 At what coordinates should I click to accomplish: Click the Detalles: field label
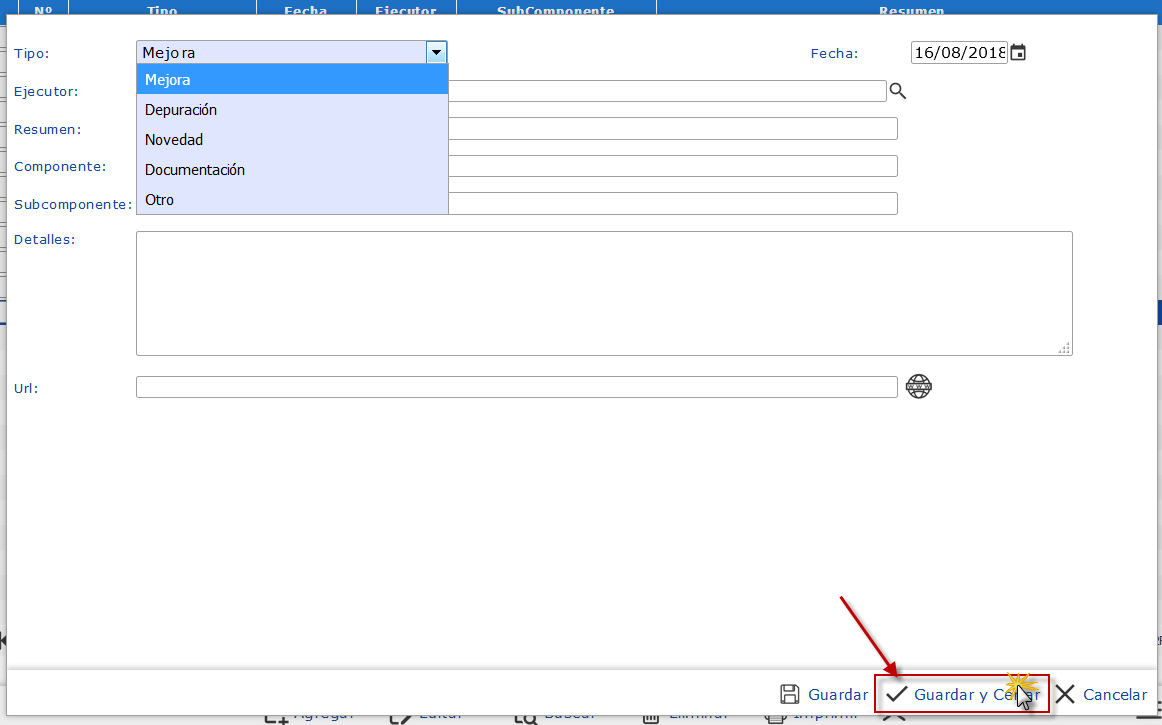tap(44, 239)
